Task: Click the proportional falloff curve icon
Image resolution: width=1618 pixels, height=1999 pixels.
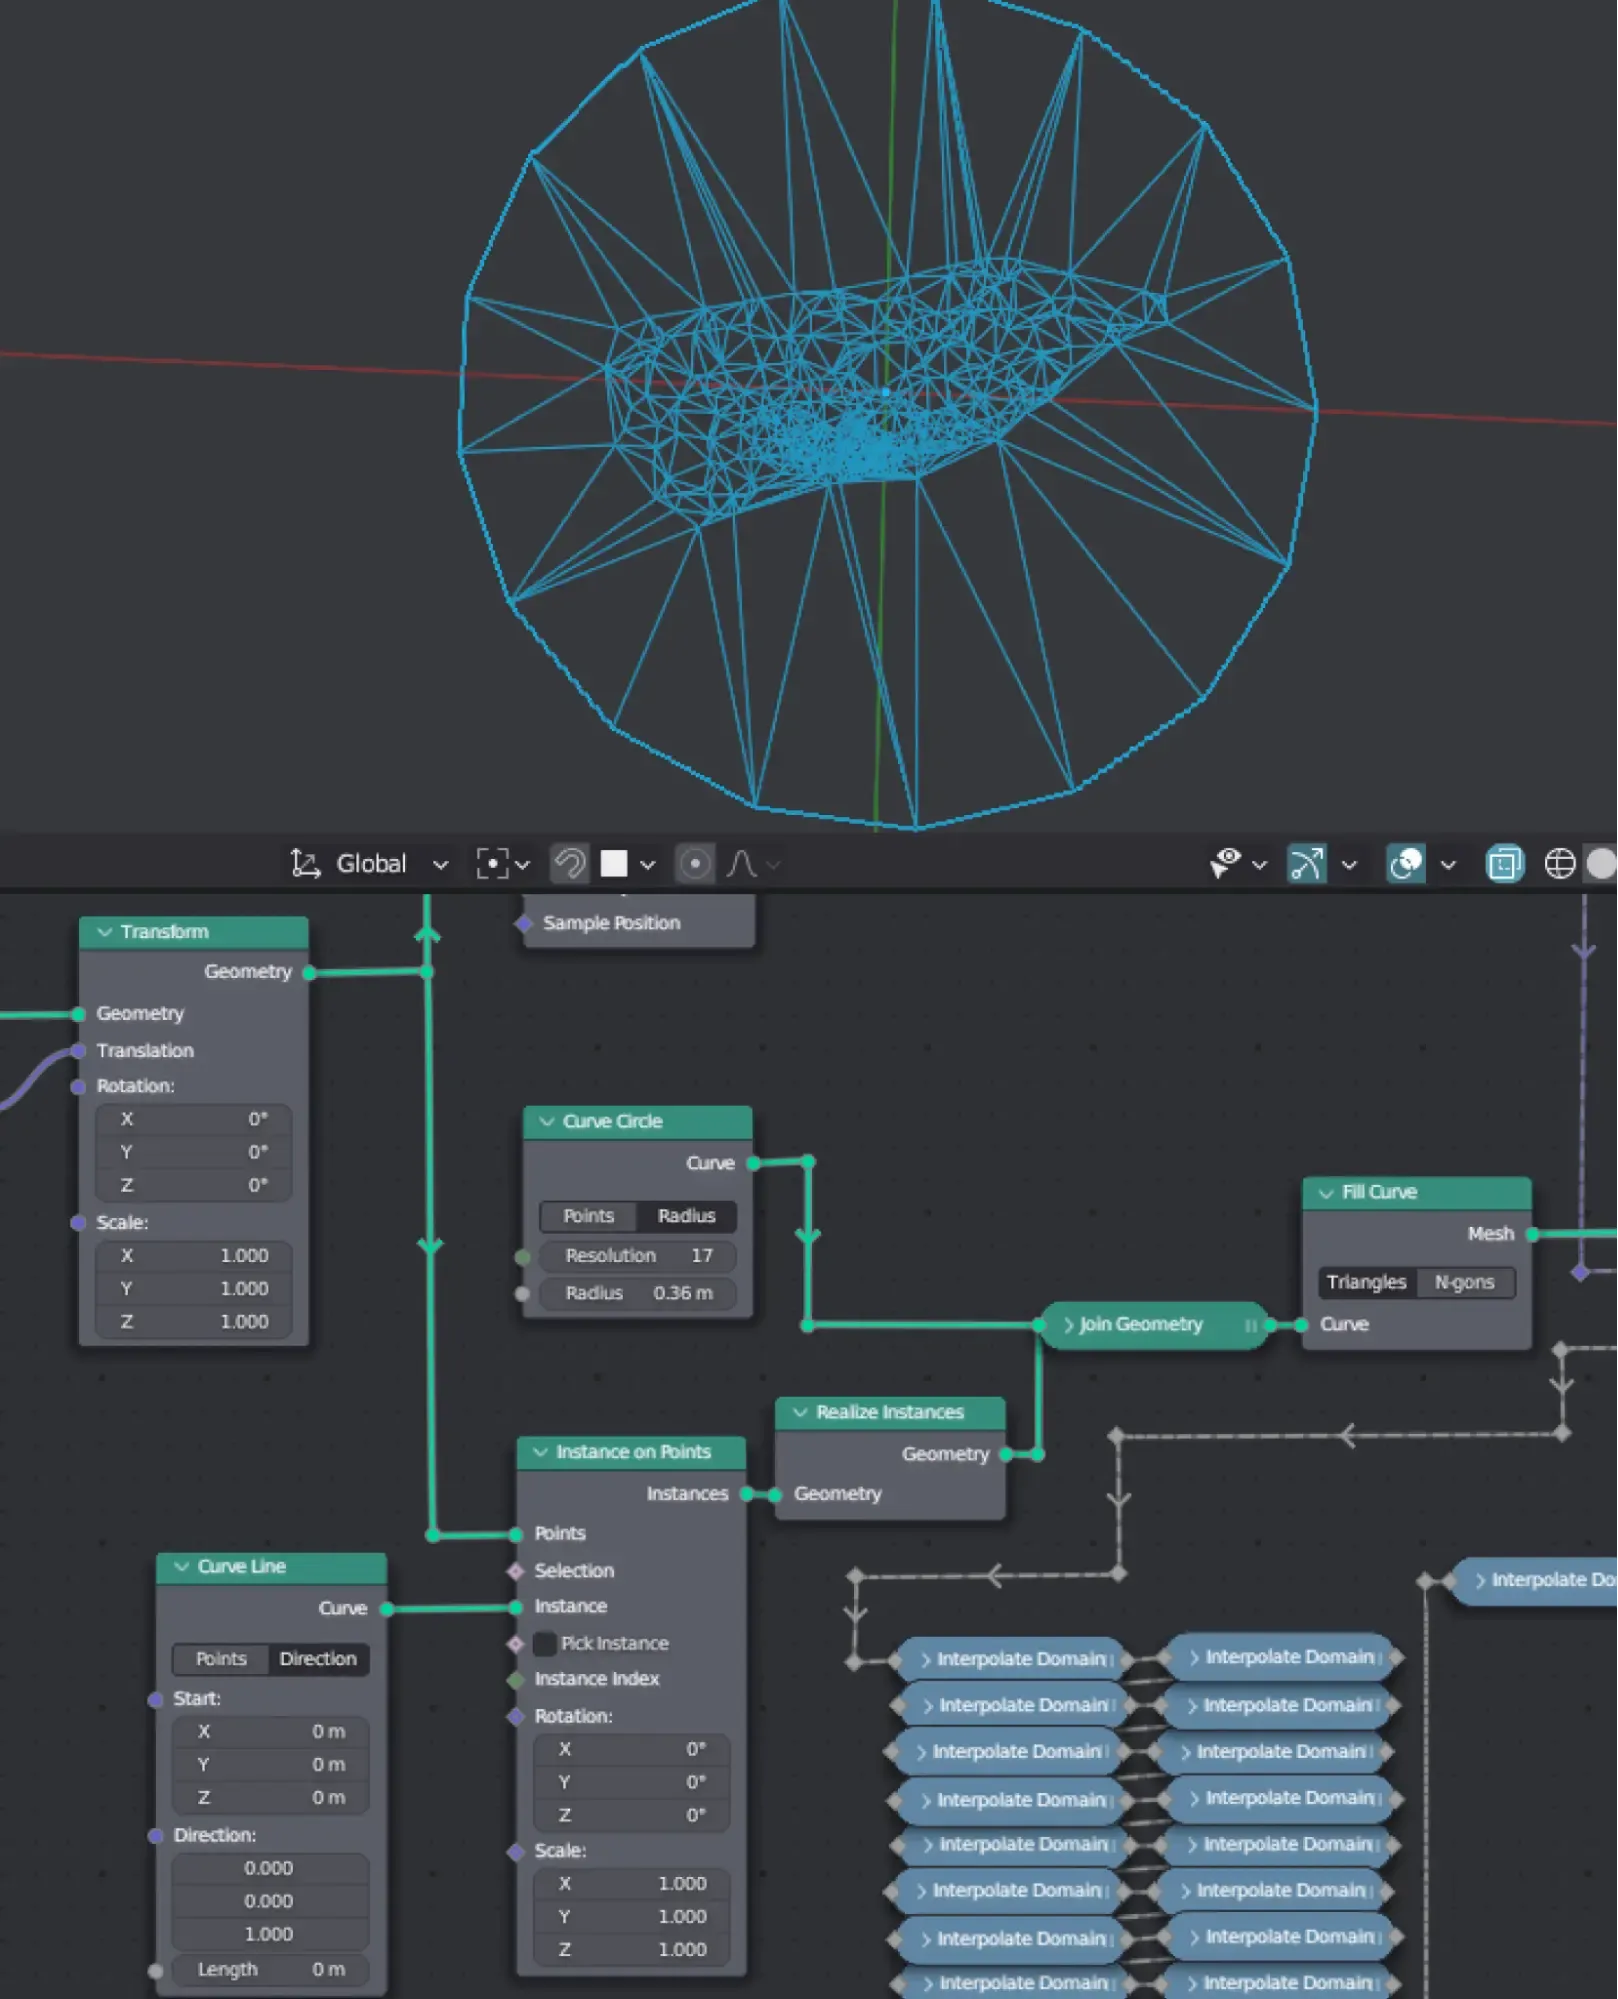Action: pyautogui.click(x=742, y=863)
